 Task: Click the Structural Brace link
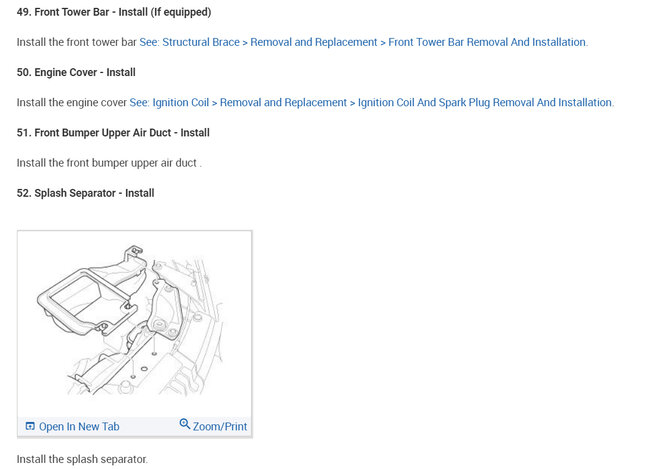coord(201,42)
